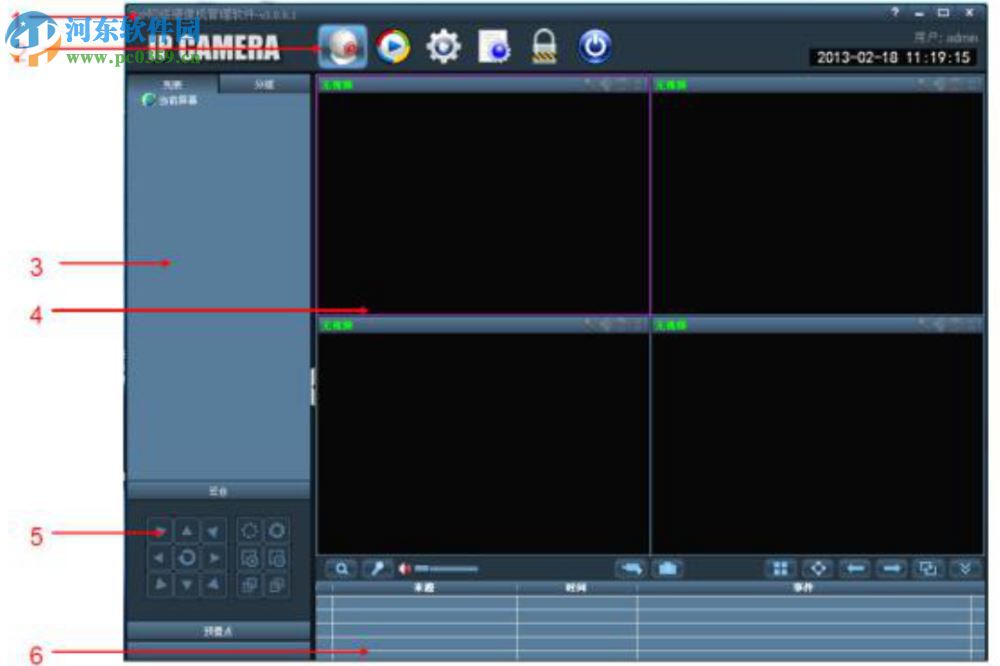Click the second aperture ring icon in PTZ panel
Viewport: 1000px width, 666px height.
(x=277, y=531)
